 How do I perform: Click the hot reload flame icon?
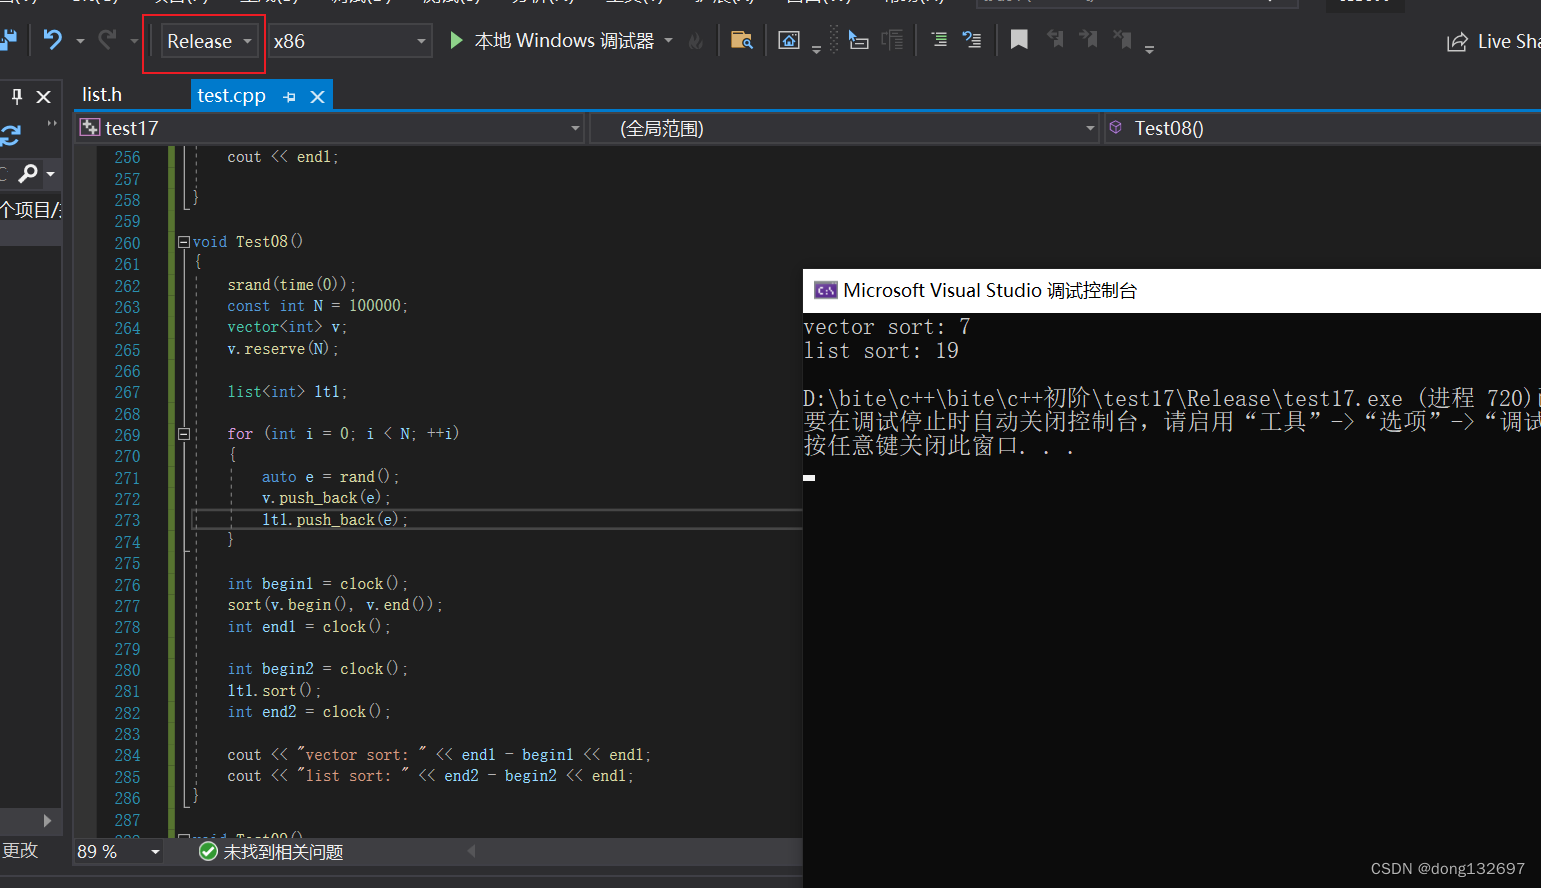pos(696,41)
